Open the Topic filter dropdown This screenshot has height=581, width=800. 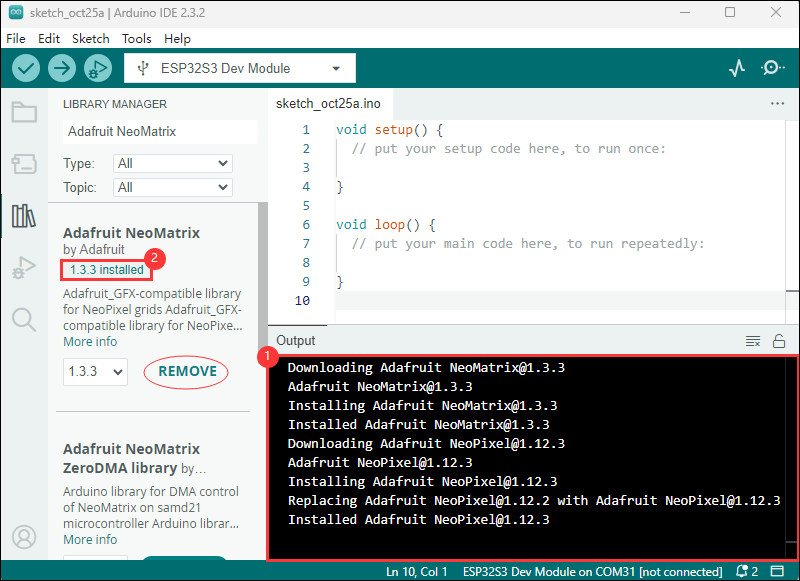(172, 187)
